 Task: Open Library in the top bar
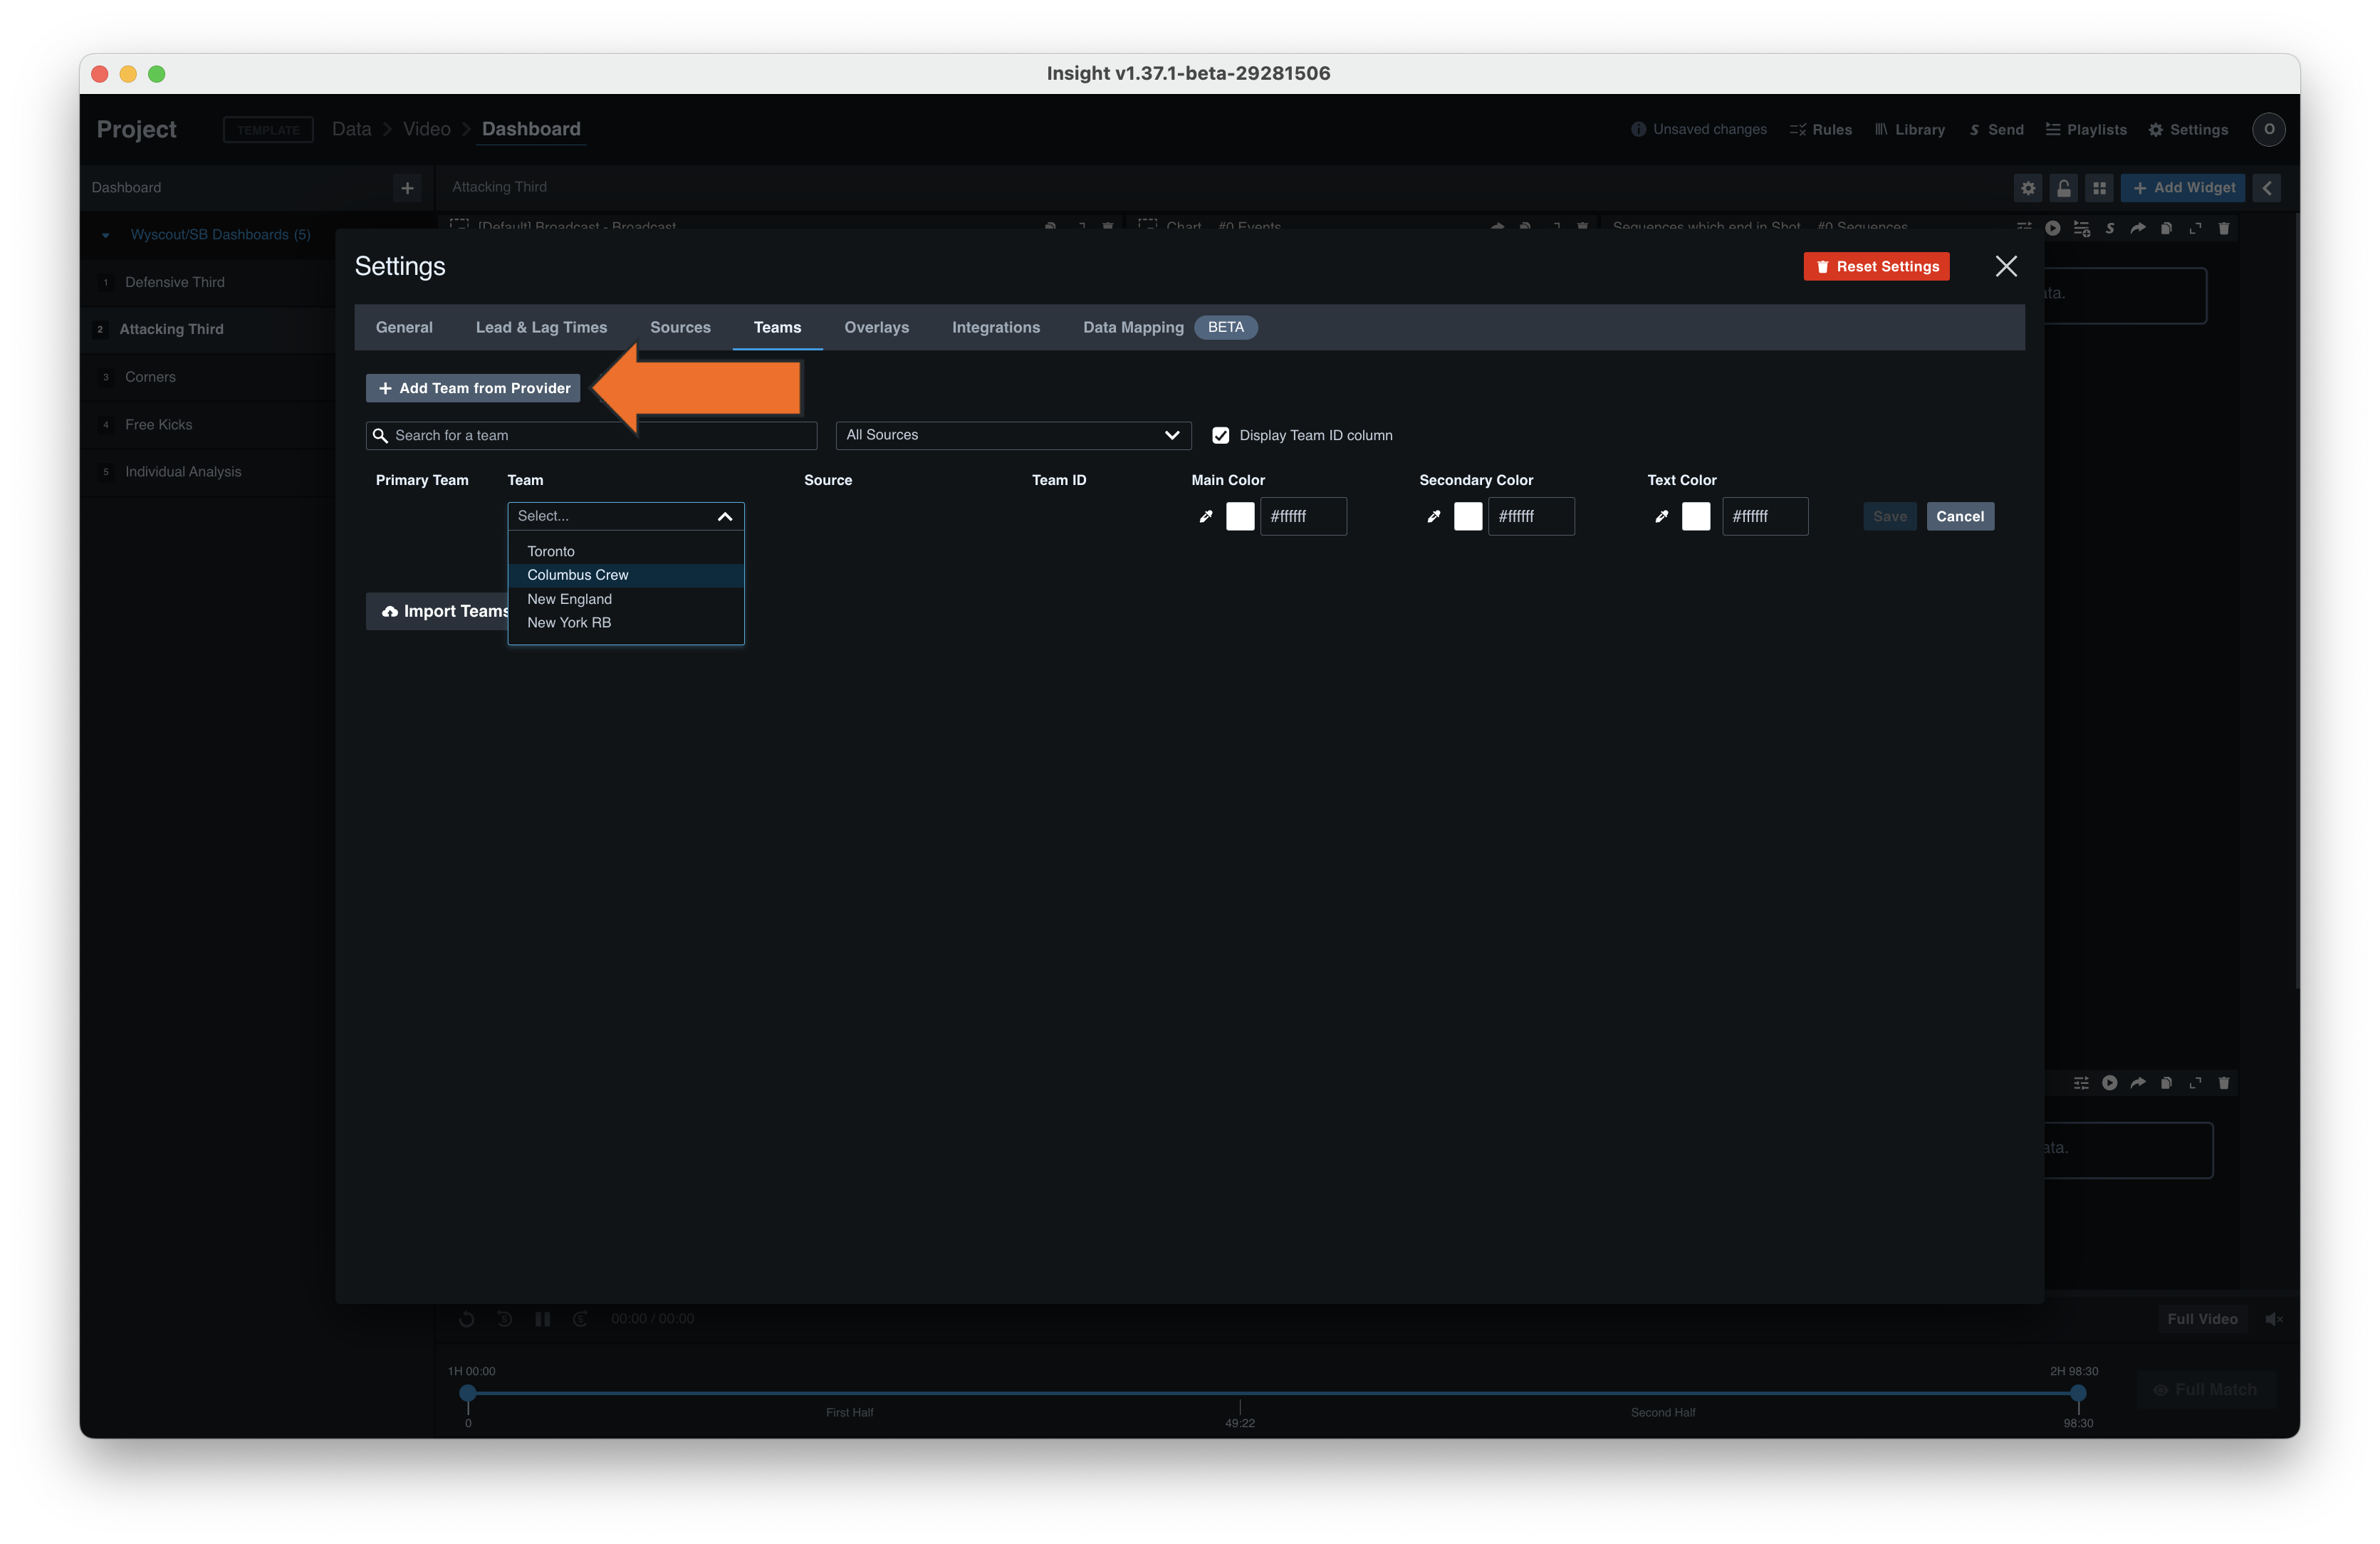[x=1909, y=129]
